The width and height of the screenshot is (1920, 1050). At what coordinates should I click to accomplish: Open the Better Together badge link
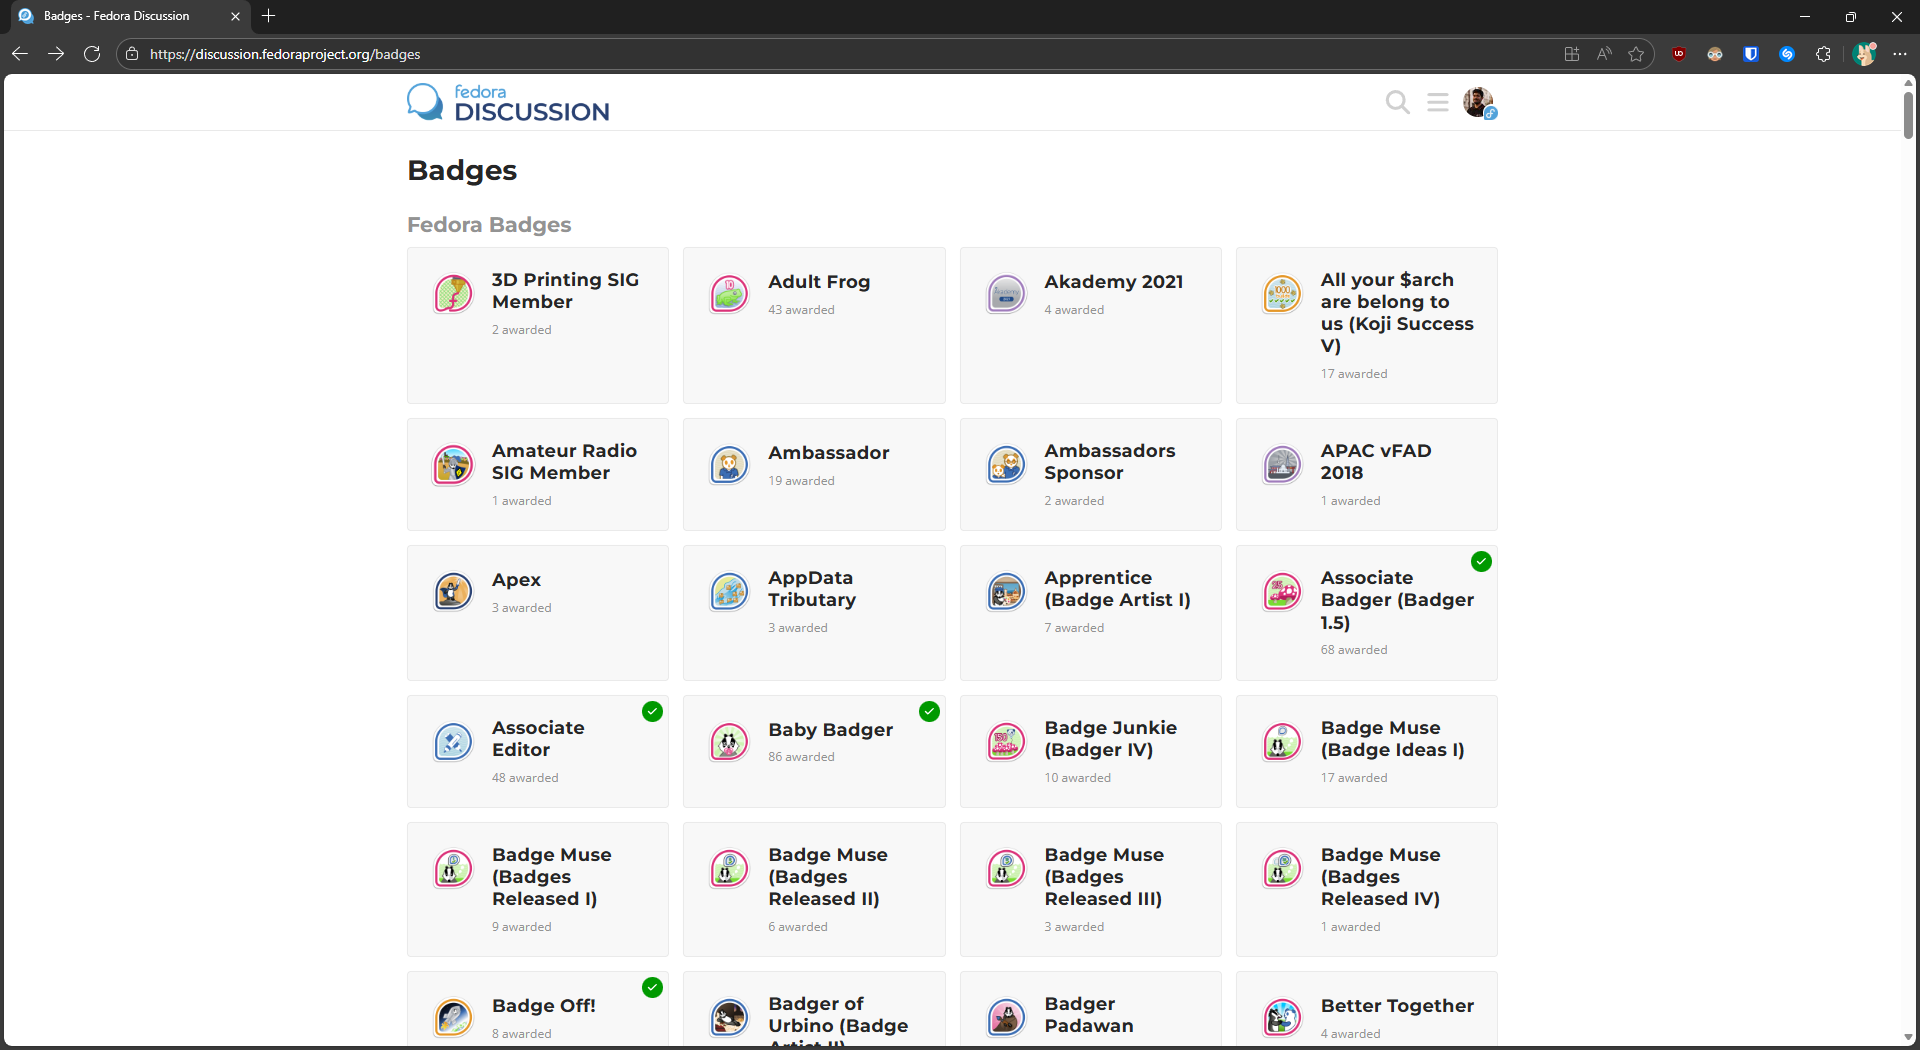1397,1005
